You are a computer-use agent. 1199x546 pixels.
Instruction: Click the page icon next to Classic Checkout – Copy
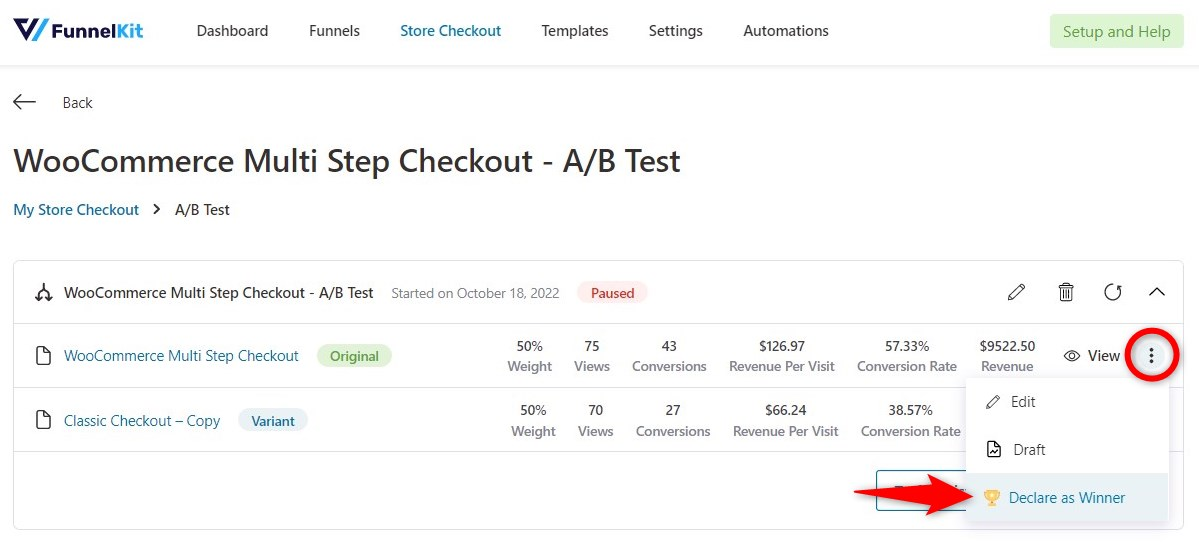click(44, 421)
